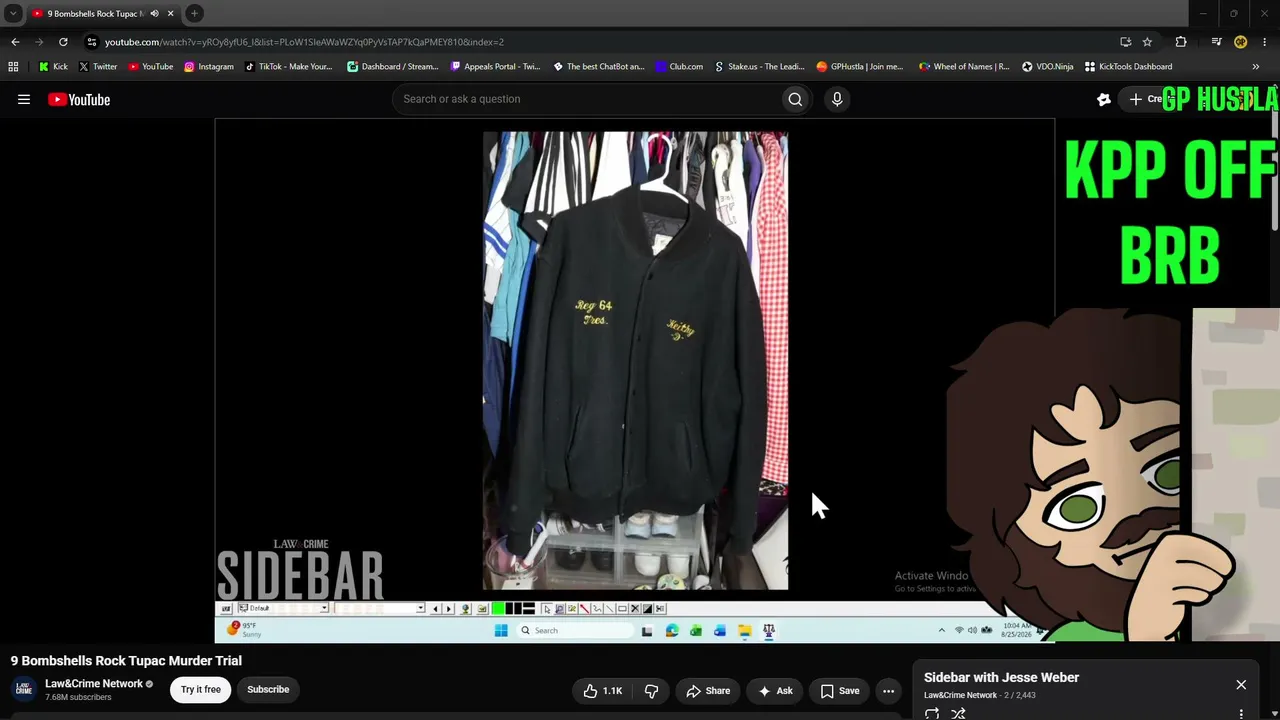Open the cast media icon in address bar
Image resolution: width=1280 pixels, height=720 pixels.
[x=1126, y=42]
